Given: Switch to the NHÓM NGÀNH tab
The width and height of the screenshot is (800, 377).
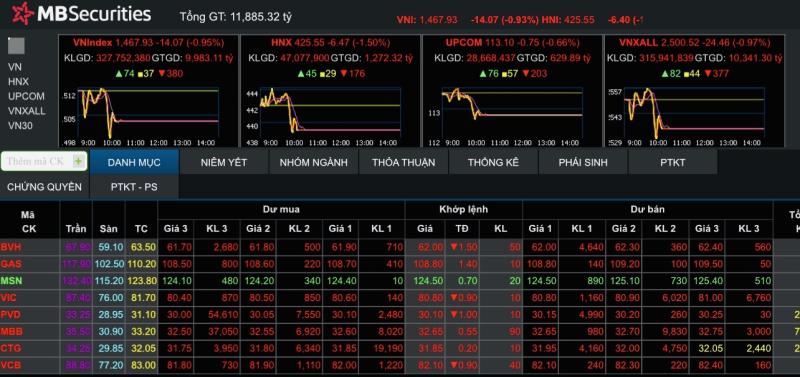Looking at the screenshot, I should tap(314, 162).
